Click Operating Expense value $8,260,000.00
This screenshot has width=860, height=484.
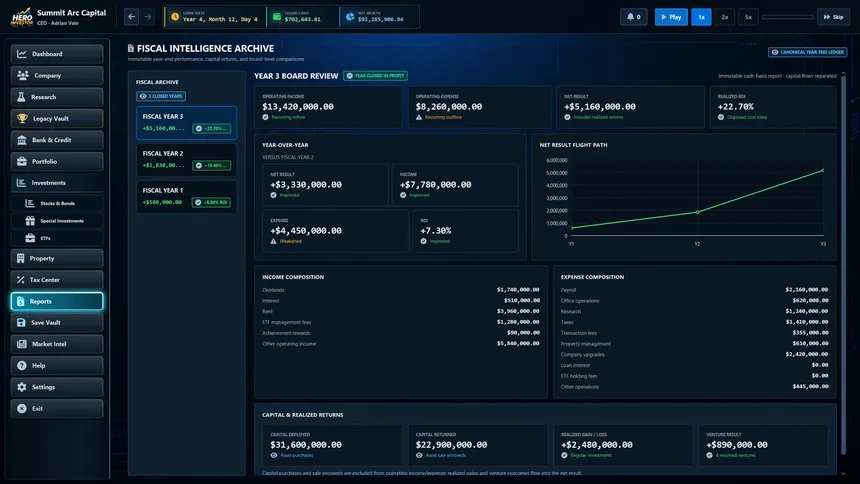click(449, 106)
